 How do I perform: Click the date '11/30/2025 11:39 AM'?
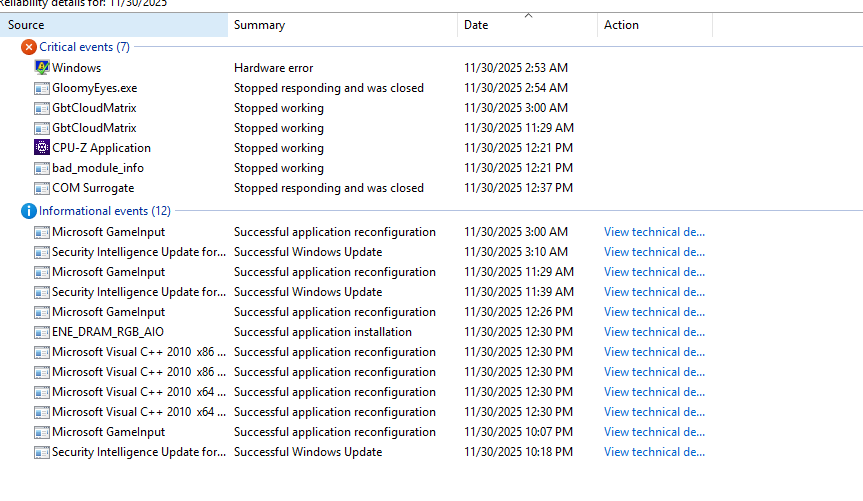[x=519, y=292]
